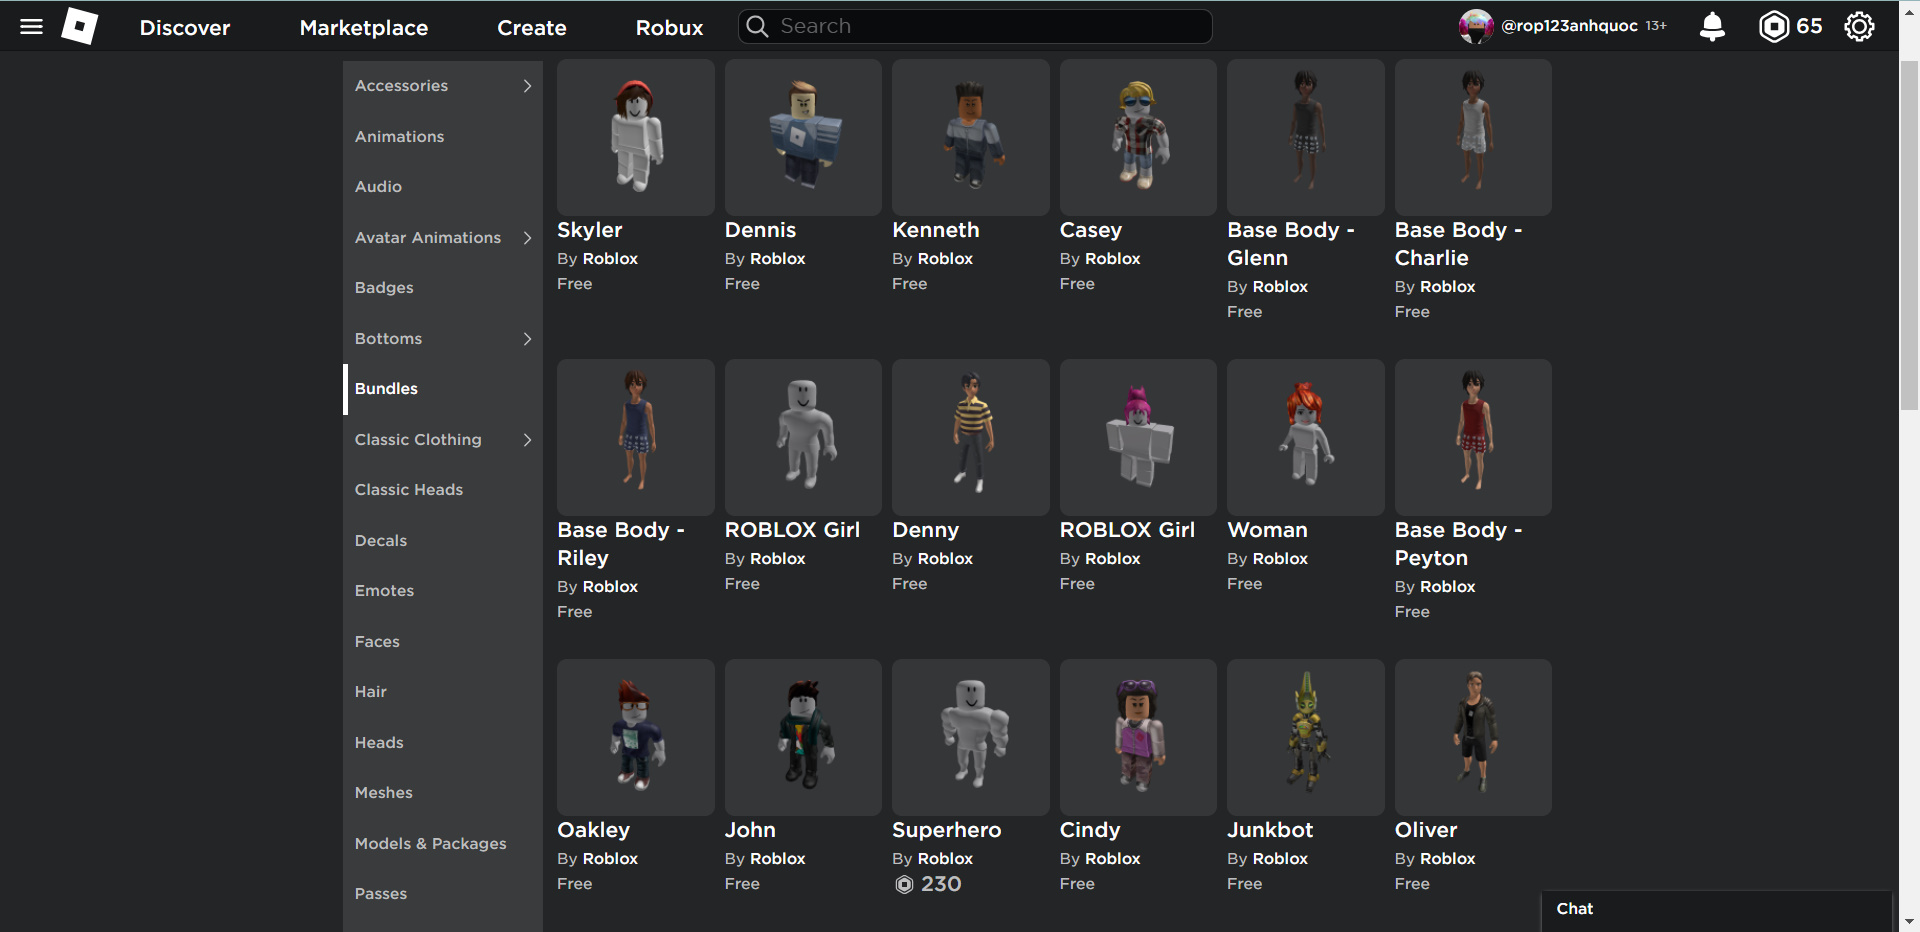Click in the Search input field

pos(975,27)
